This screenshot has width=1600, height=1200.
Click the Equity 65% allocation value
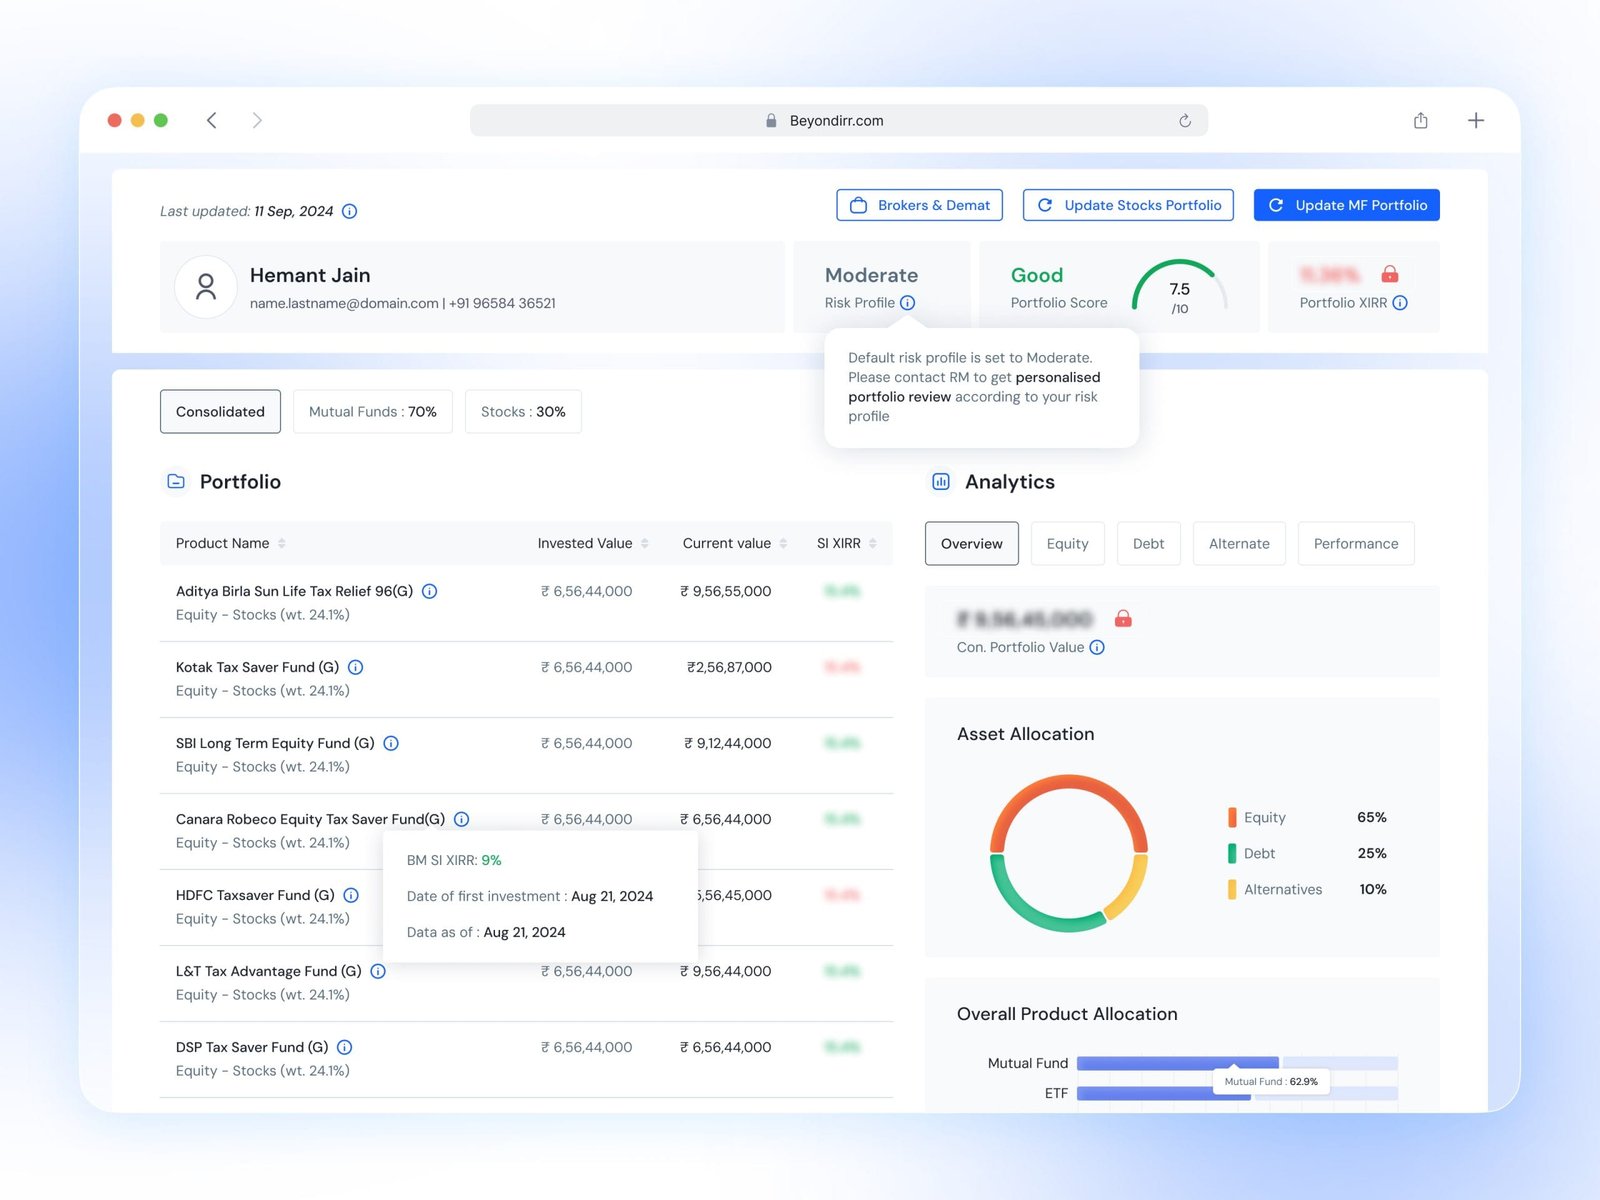(x=1372, y=817)
